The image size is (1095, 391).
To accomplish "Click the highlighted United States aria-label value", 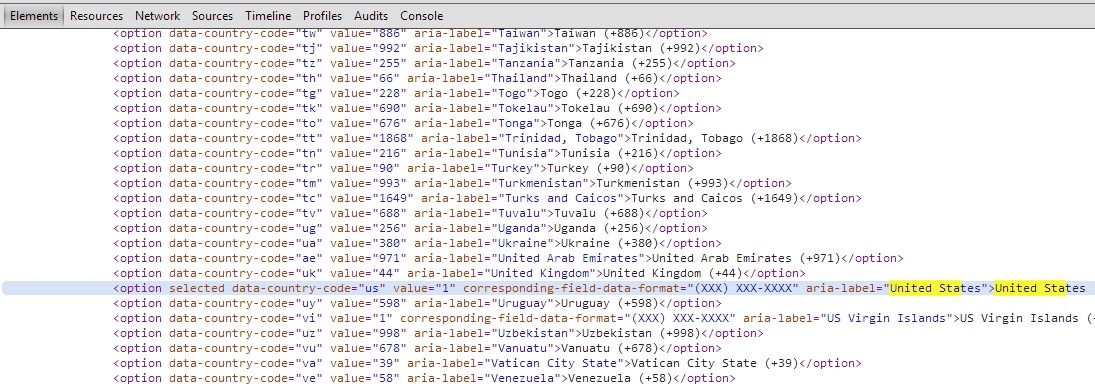I will click(x=935, y=288).
